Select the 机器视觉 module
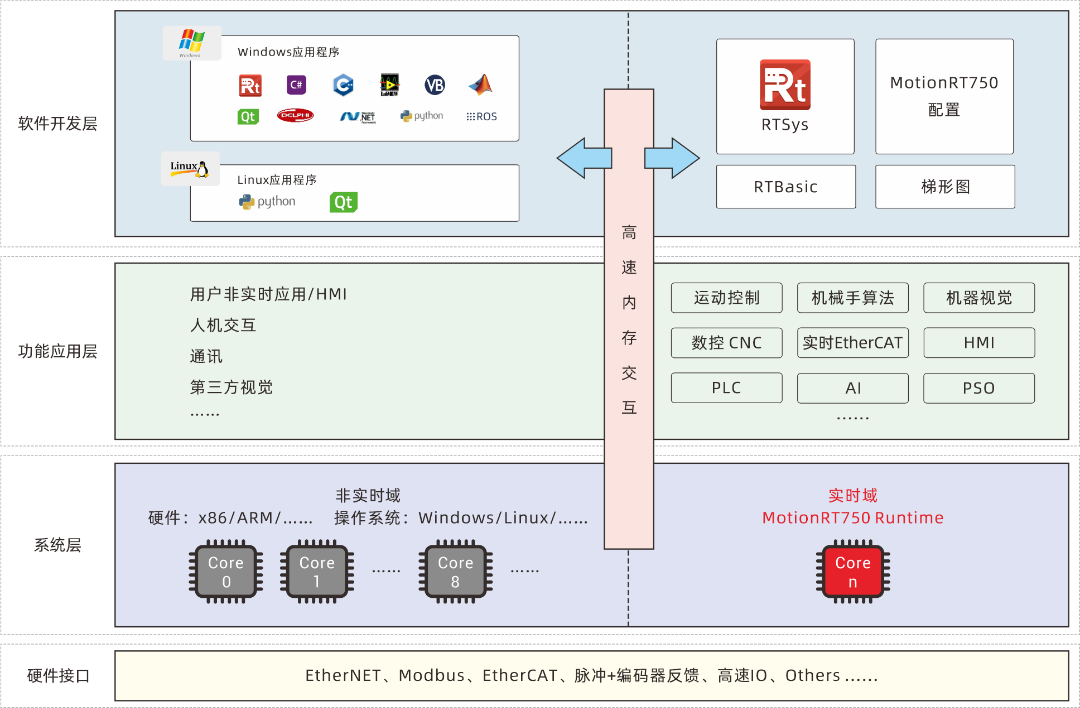Screen dimensions: 1080x708 point(978,297)
